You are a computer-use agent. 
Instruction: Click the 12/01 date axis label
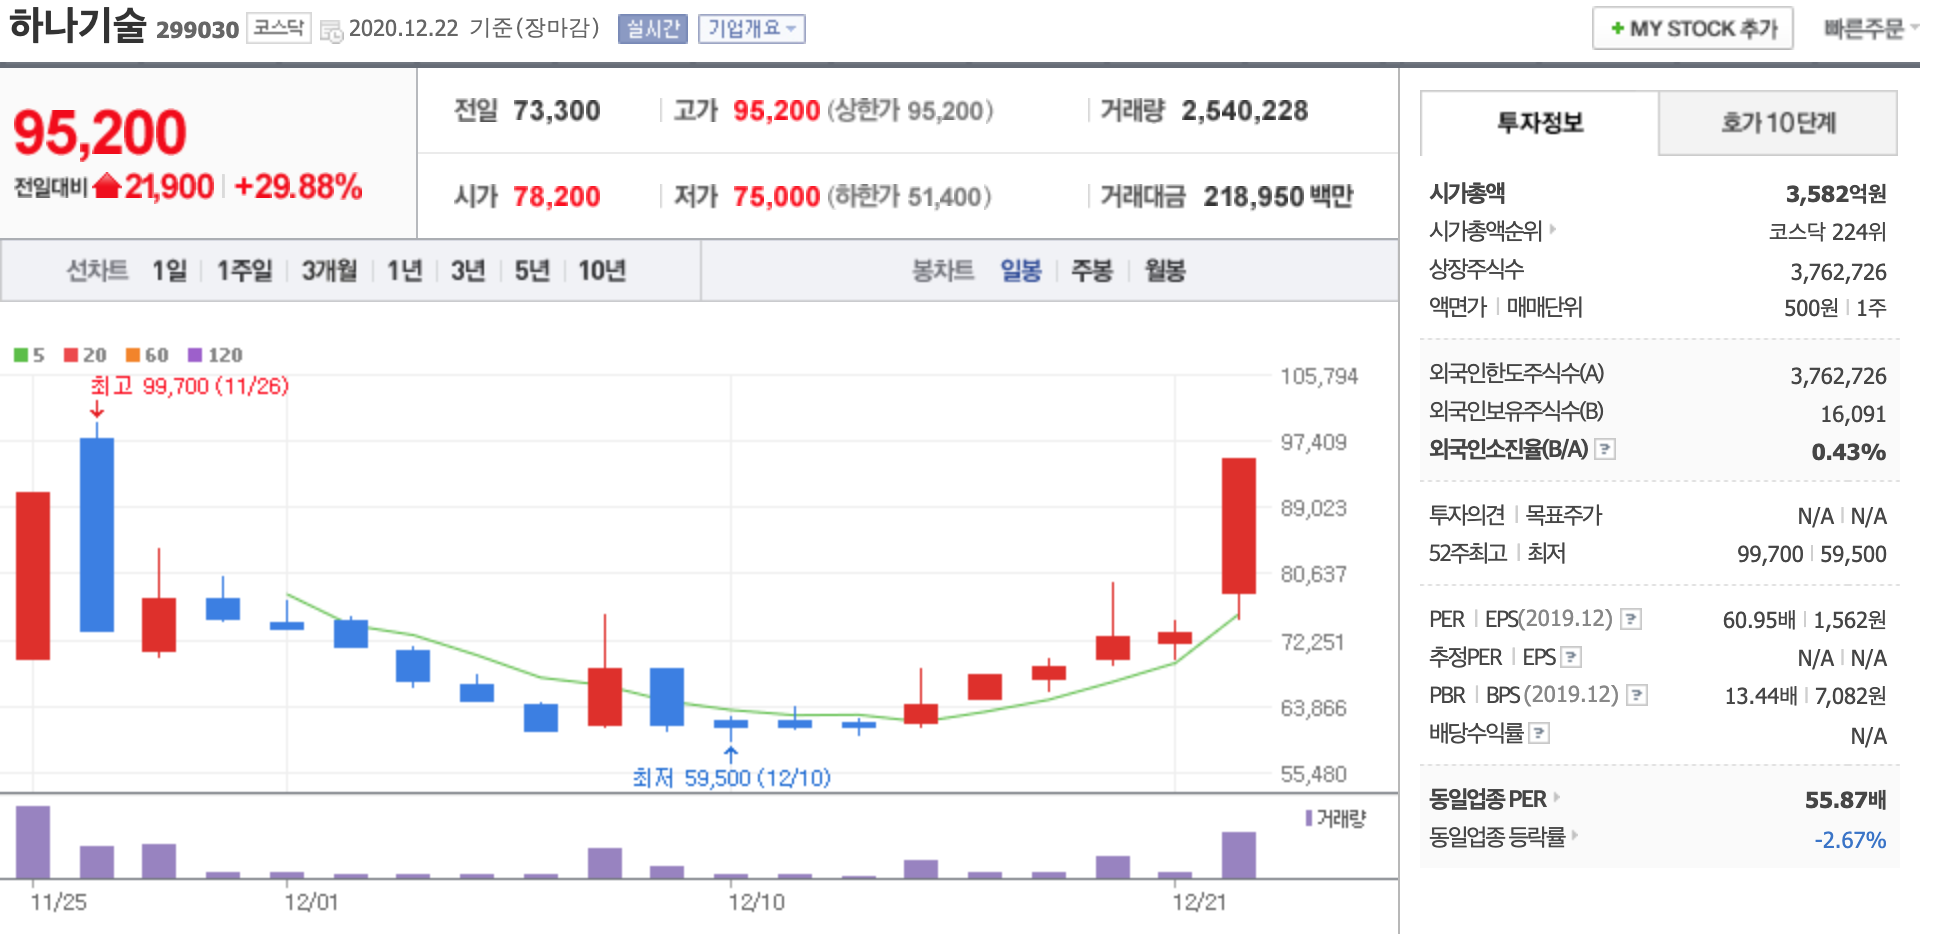311,902
